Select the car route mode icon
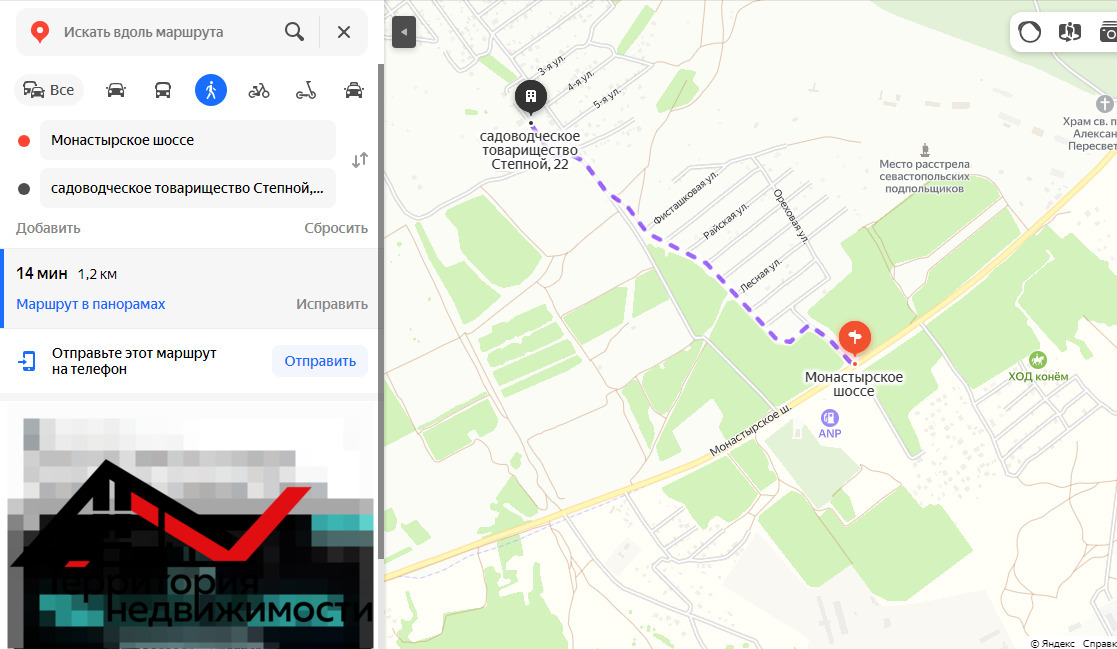 [x=115, y=90]
